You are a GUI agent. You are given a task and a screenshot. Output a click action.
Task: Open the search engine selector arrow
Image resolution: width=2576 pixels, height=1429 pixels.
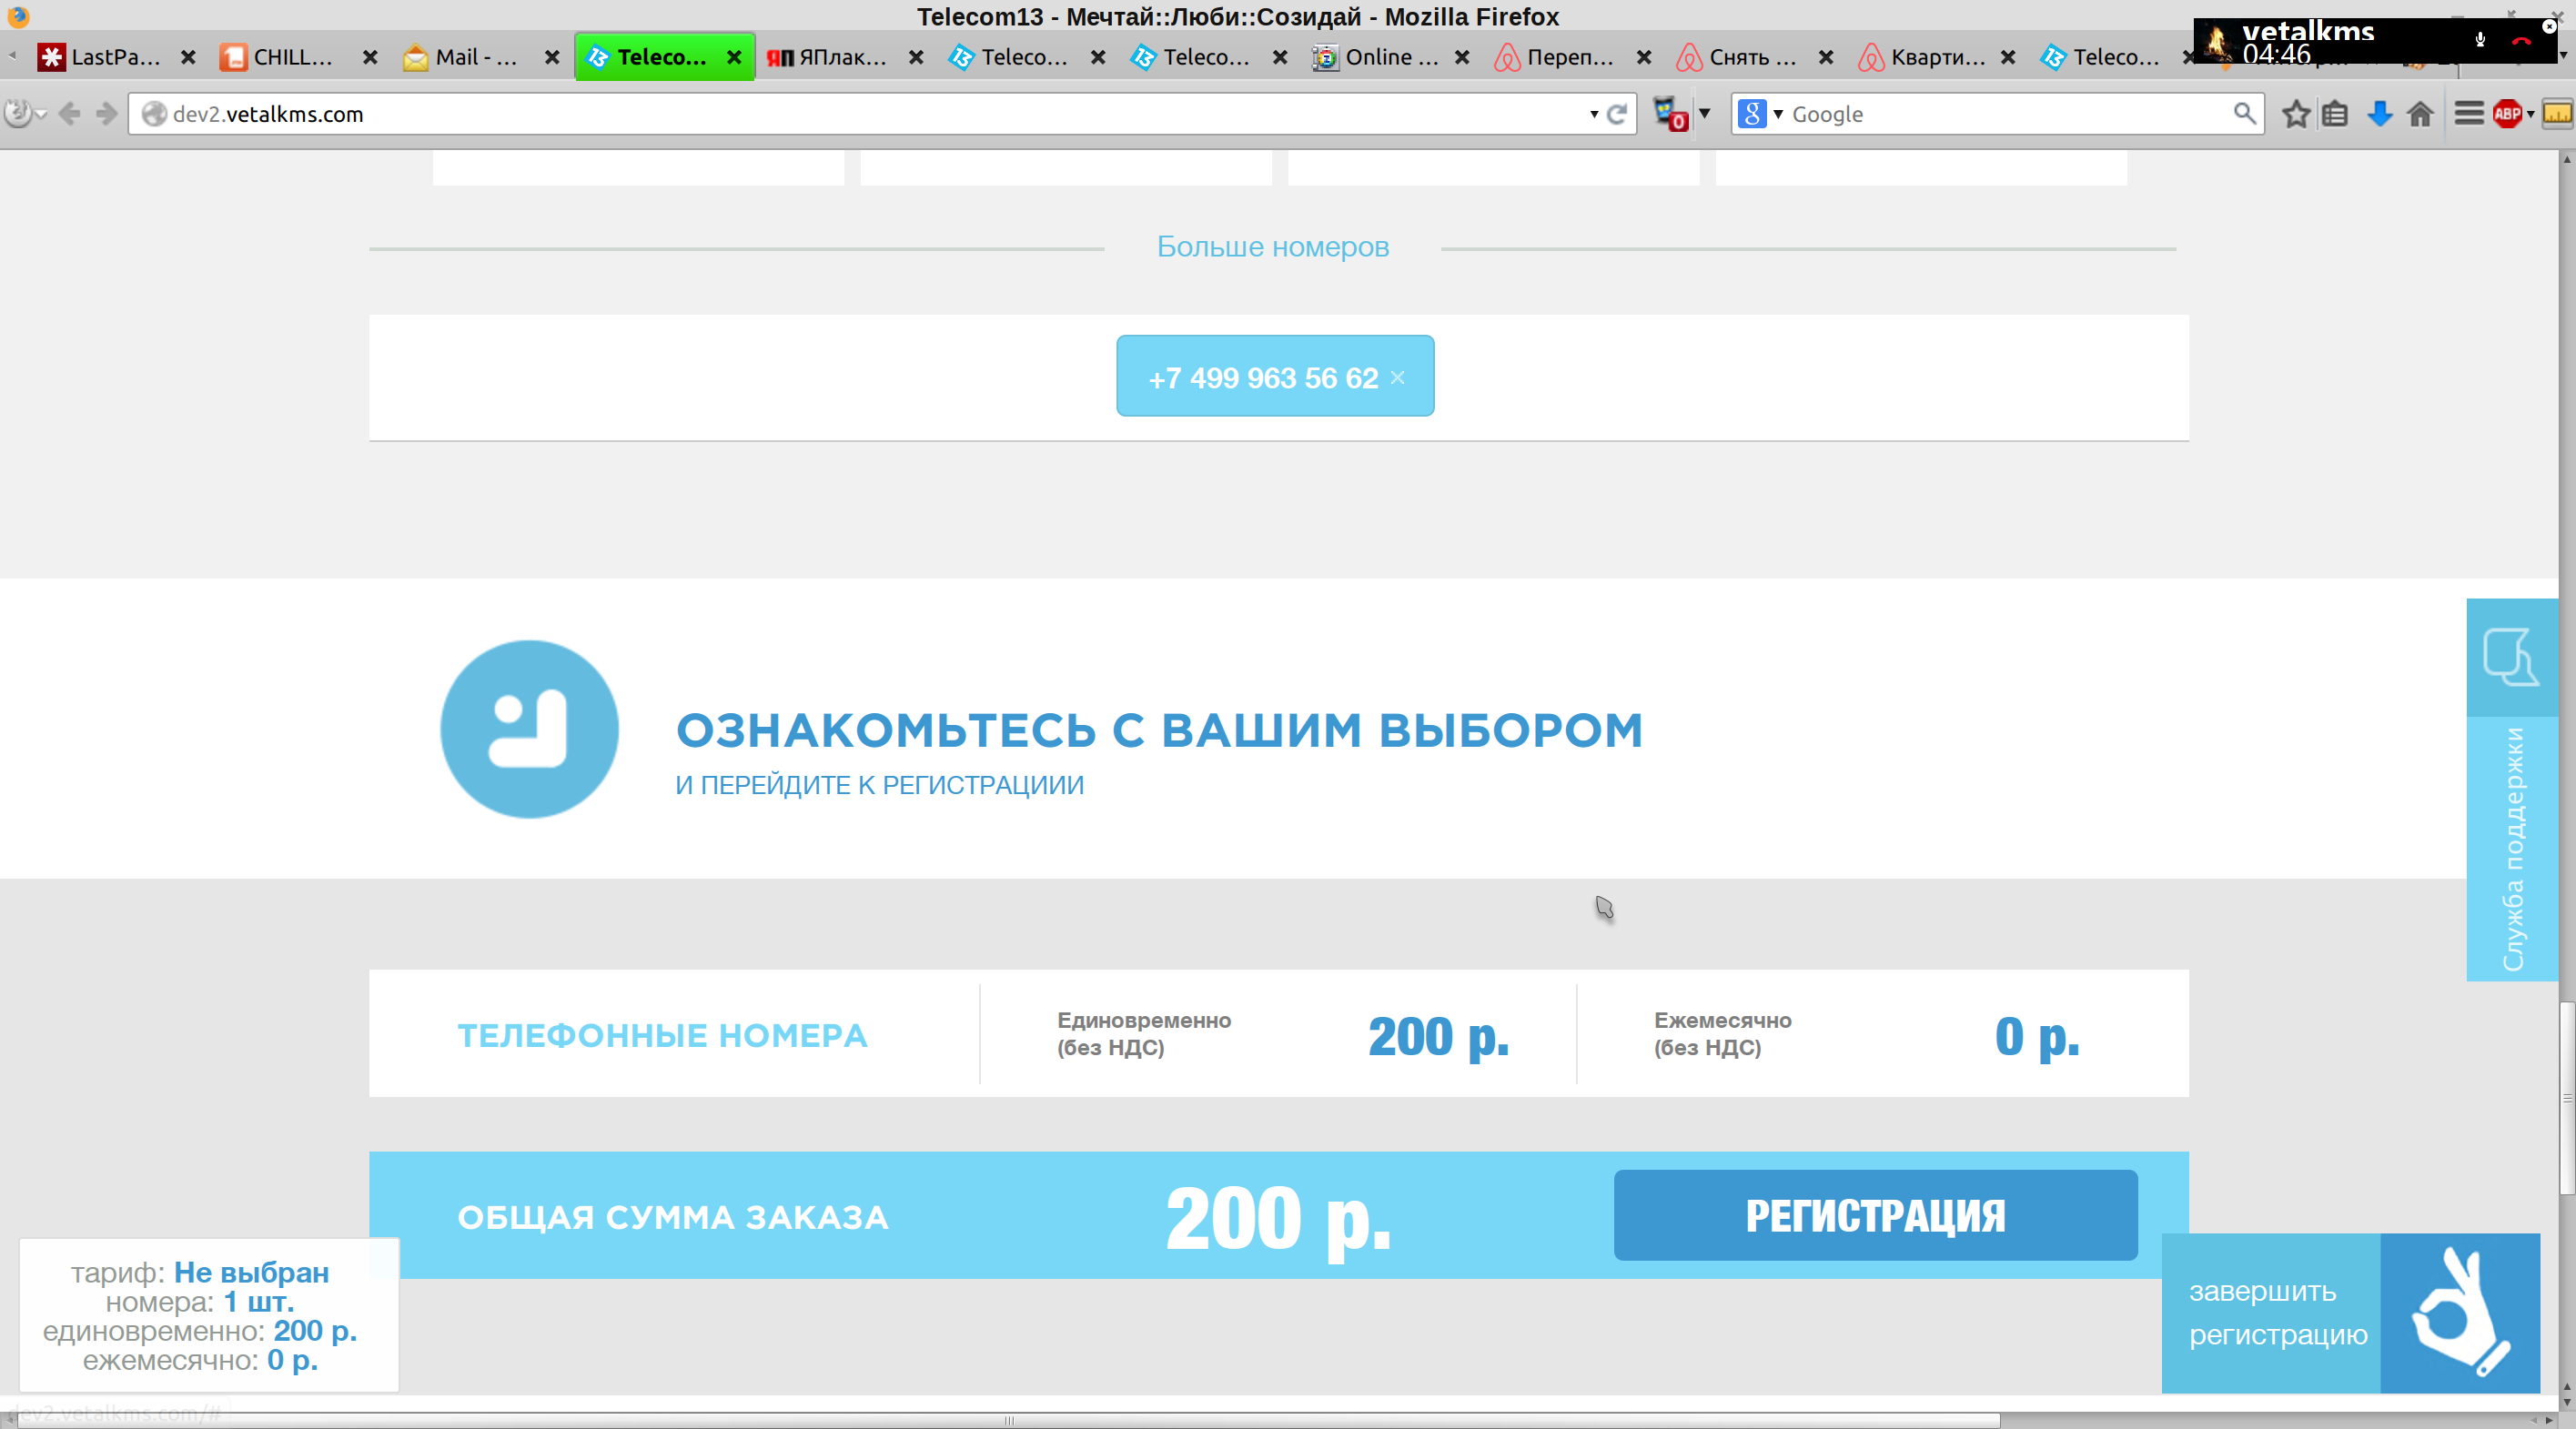(1778, 114)
